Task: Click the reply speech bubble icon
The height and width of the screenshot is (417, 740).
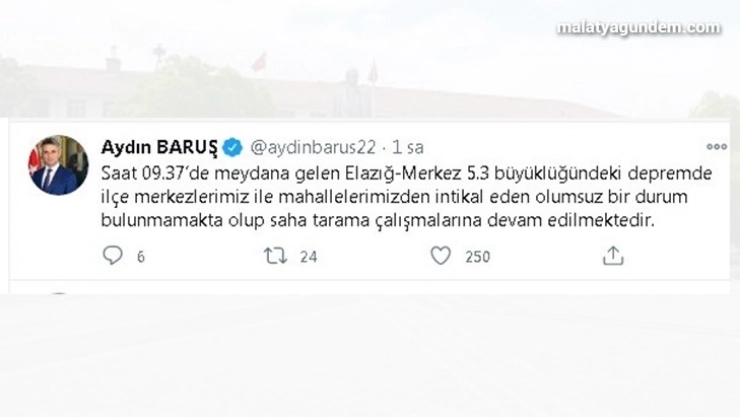Action: coord(112,256)
